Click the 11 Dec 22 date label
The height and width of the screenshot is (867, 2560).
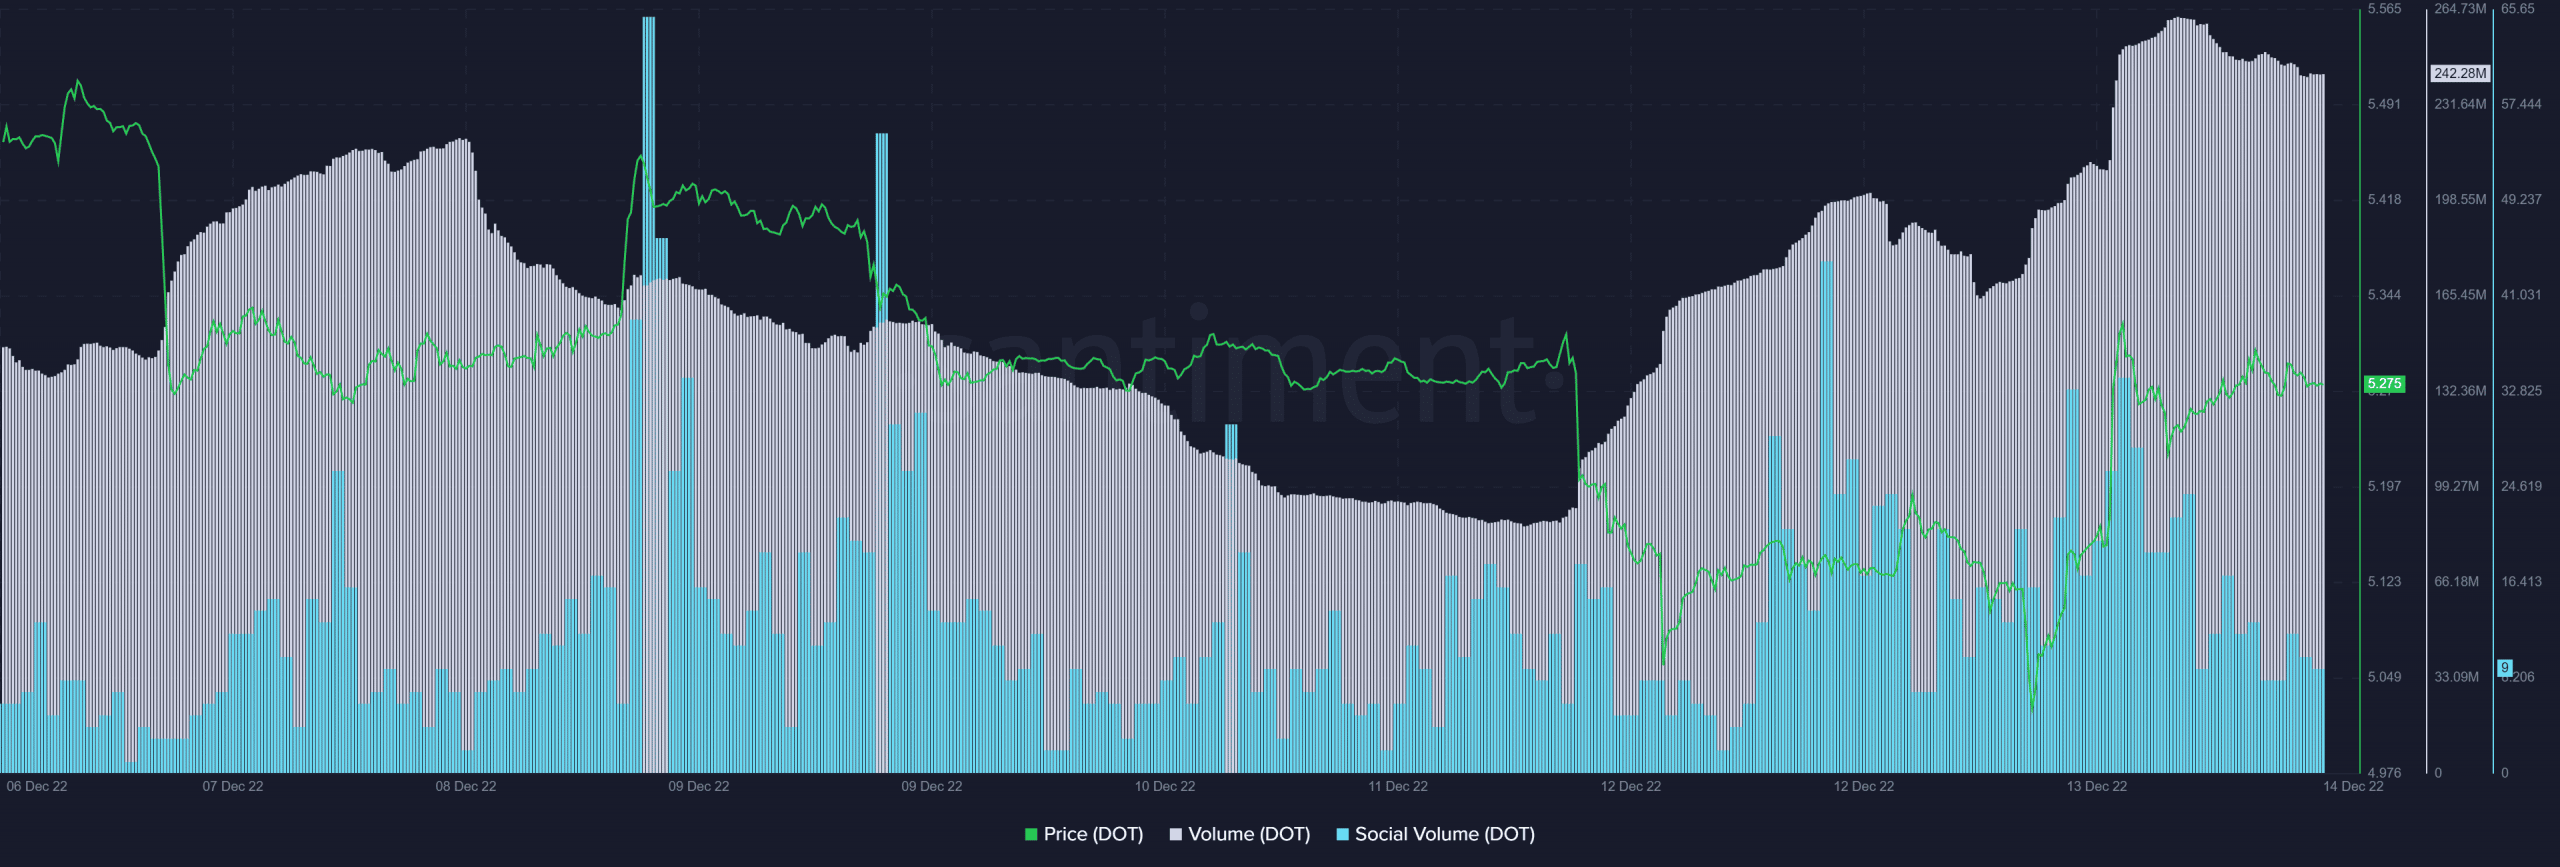point(1398,787)
